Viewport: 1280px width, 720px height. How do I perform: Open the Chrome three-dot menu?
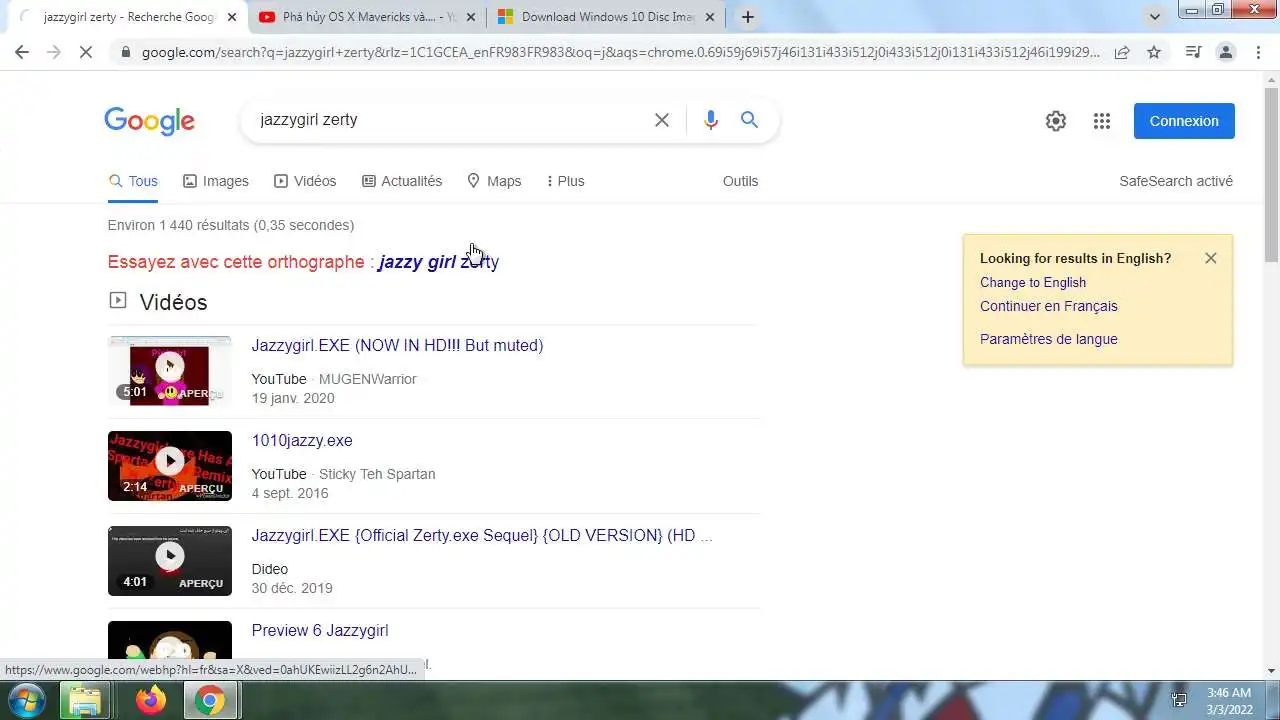point(1257,52)
